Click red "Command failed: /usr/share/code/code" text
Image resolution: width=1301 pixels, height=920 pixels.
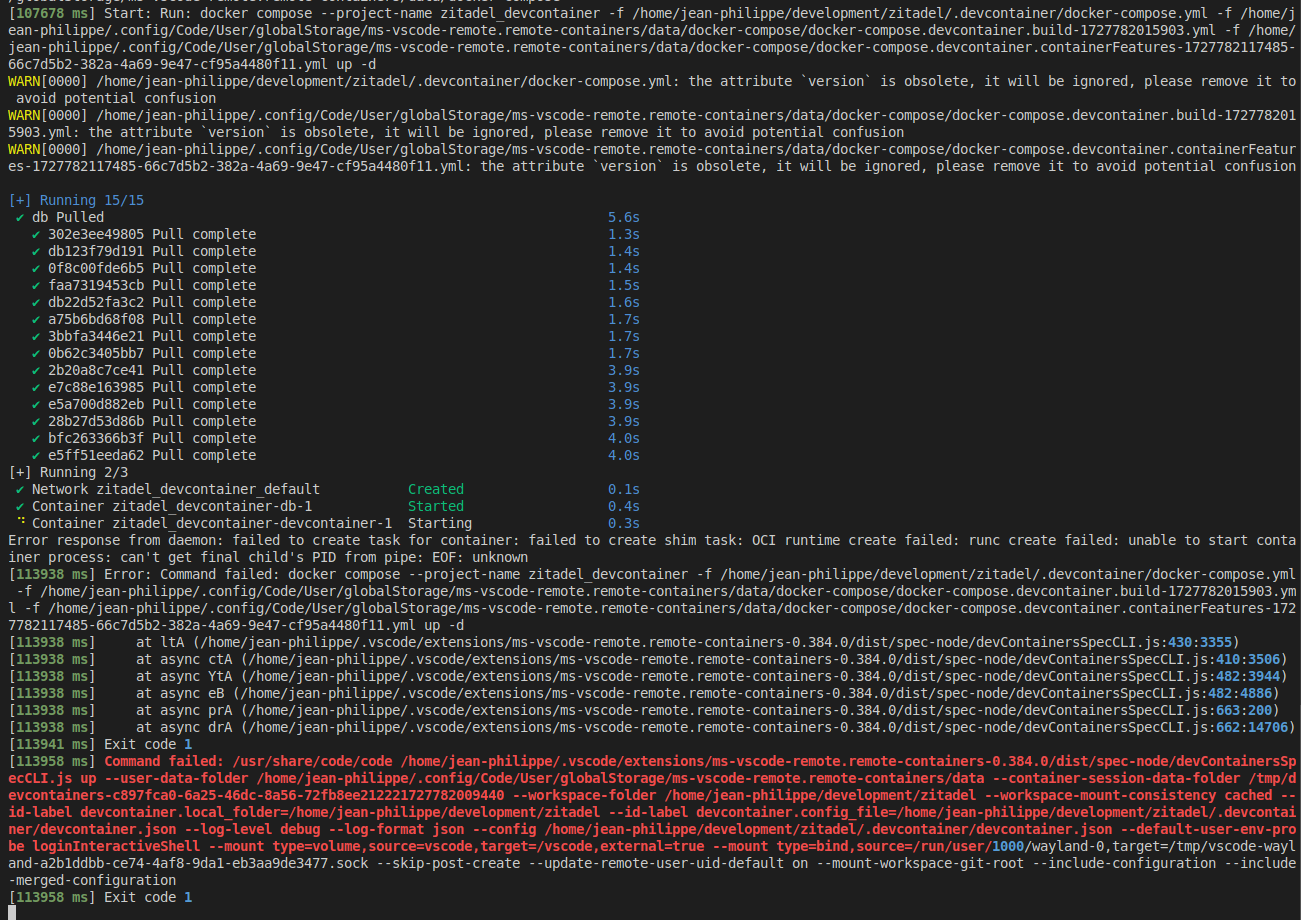pos(248,761)
